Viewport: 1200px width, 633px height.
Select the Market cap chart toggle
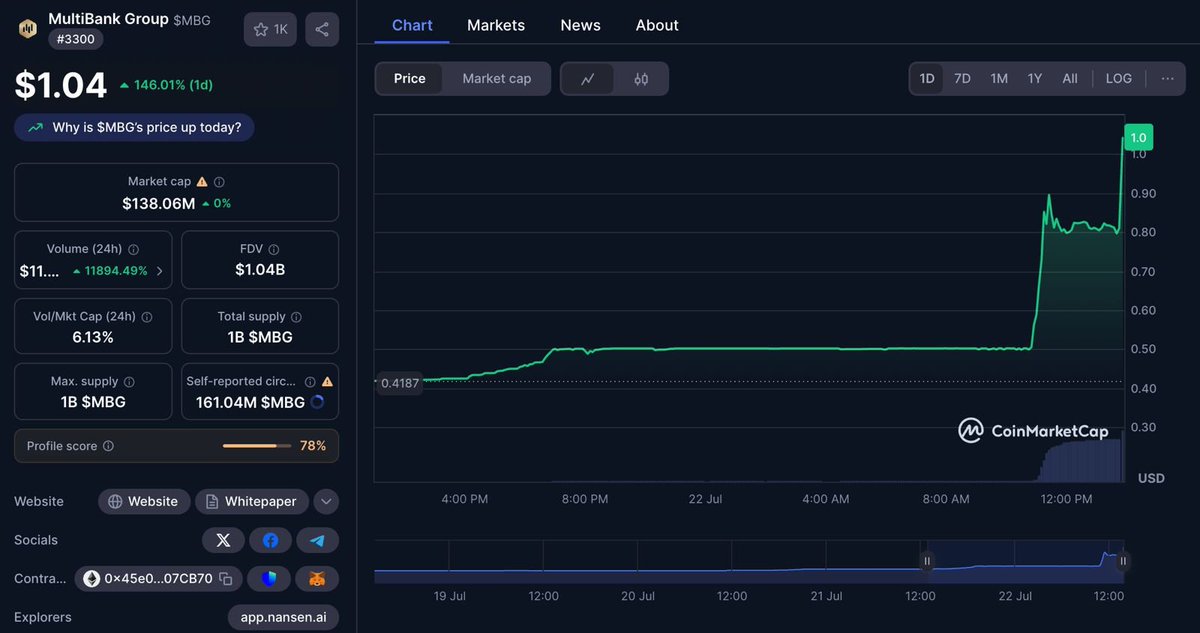(x=497, y=79)
